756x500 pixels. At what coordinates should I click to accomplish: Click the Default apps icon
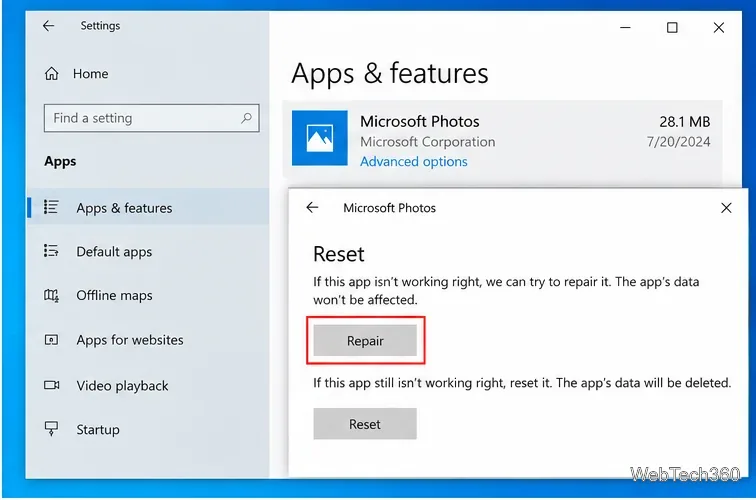pos(51,251)
